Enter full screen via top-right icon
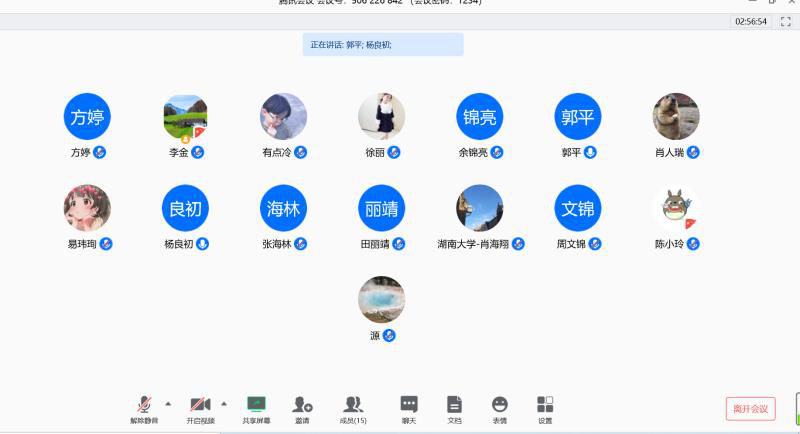 tap(785, 21)
